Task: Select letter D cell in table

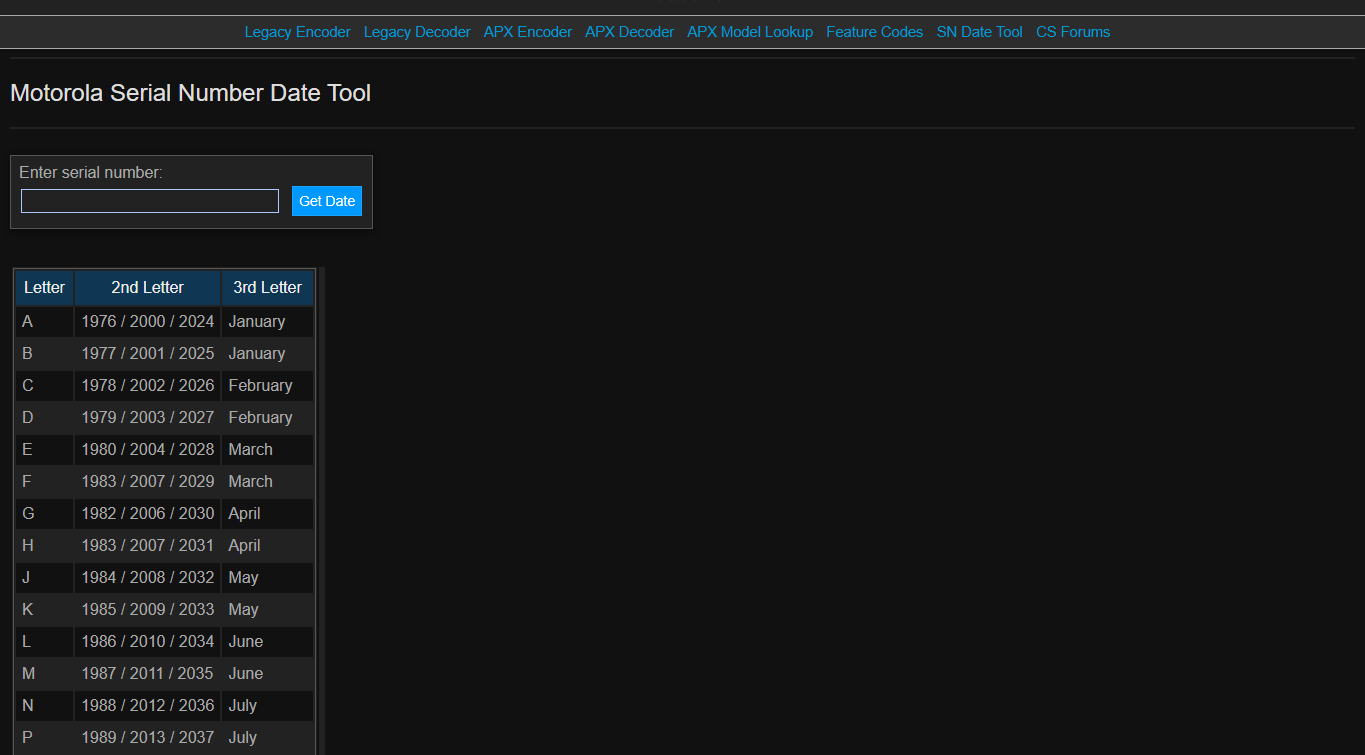Action: (44, 418)
